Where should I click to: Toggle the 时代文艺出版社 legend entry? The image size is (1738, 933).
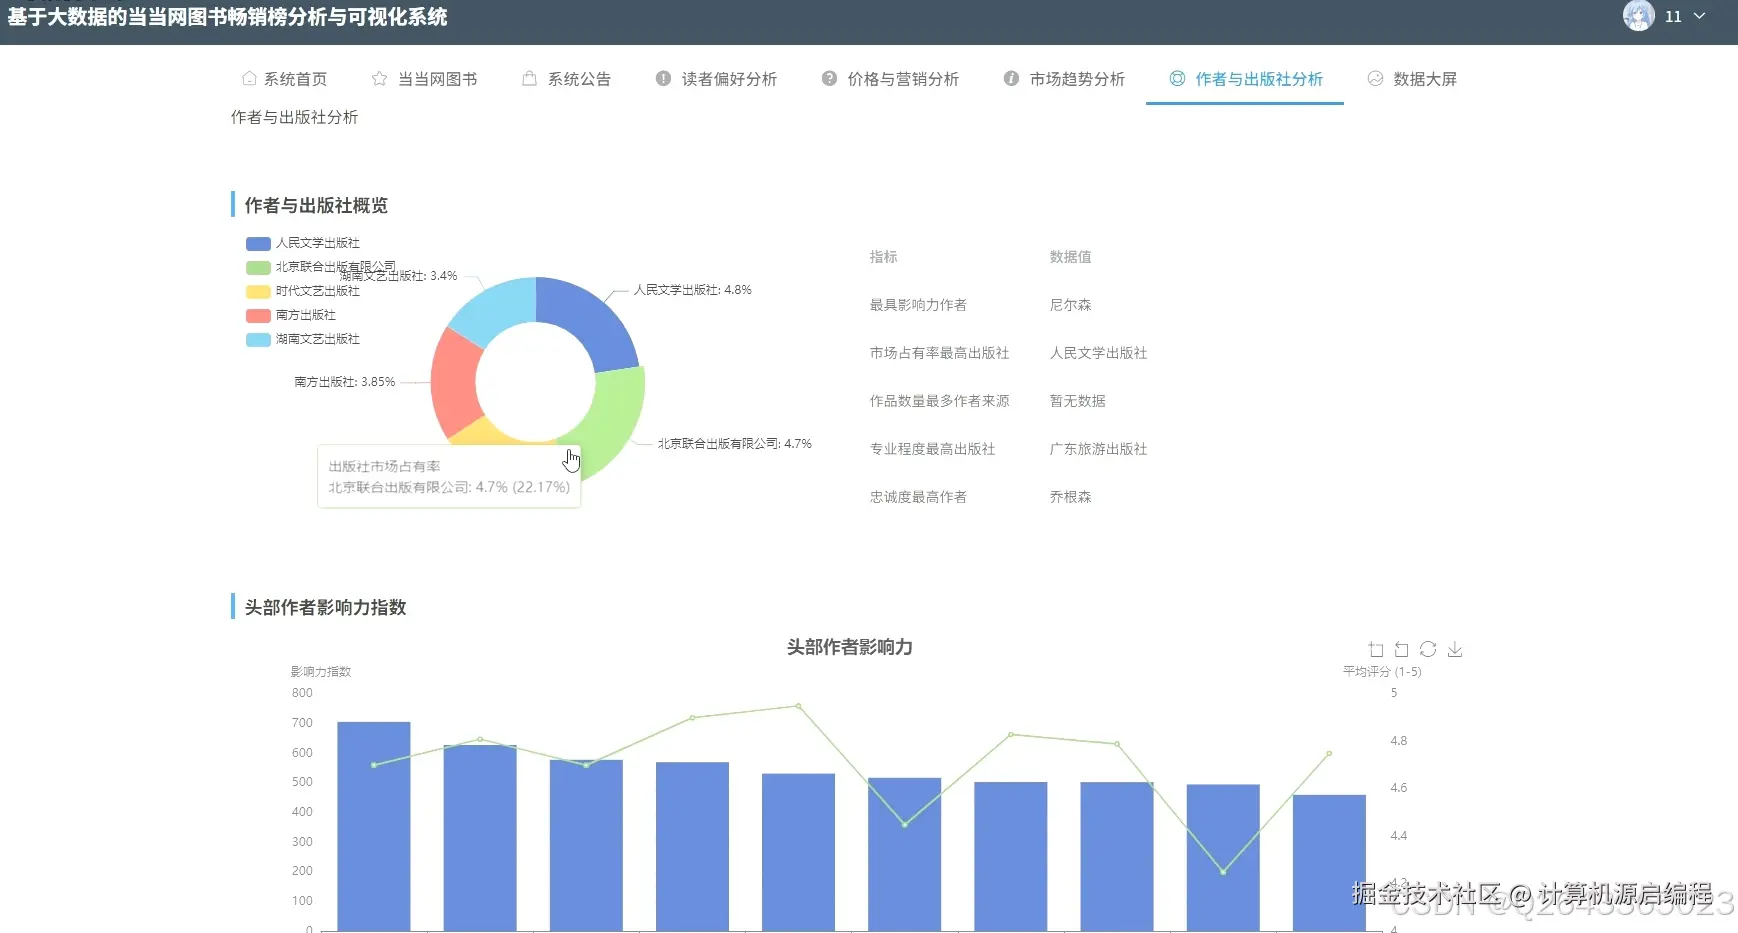tap(303, 291)
